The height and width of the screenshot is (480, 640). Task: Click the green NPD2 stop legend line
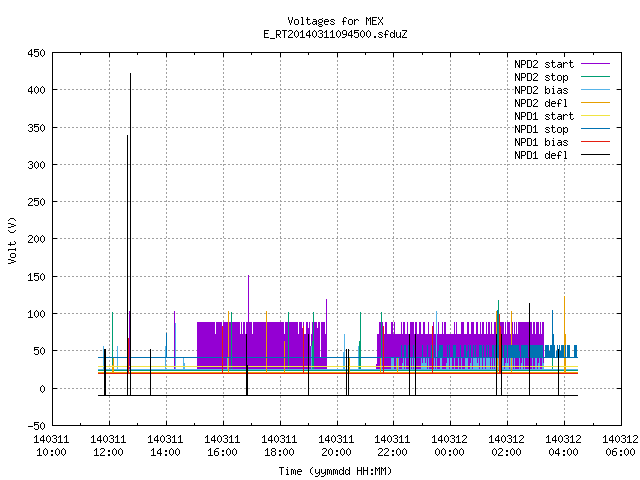[596, 77]
